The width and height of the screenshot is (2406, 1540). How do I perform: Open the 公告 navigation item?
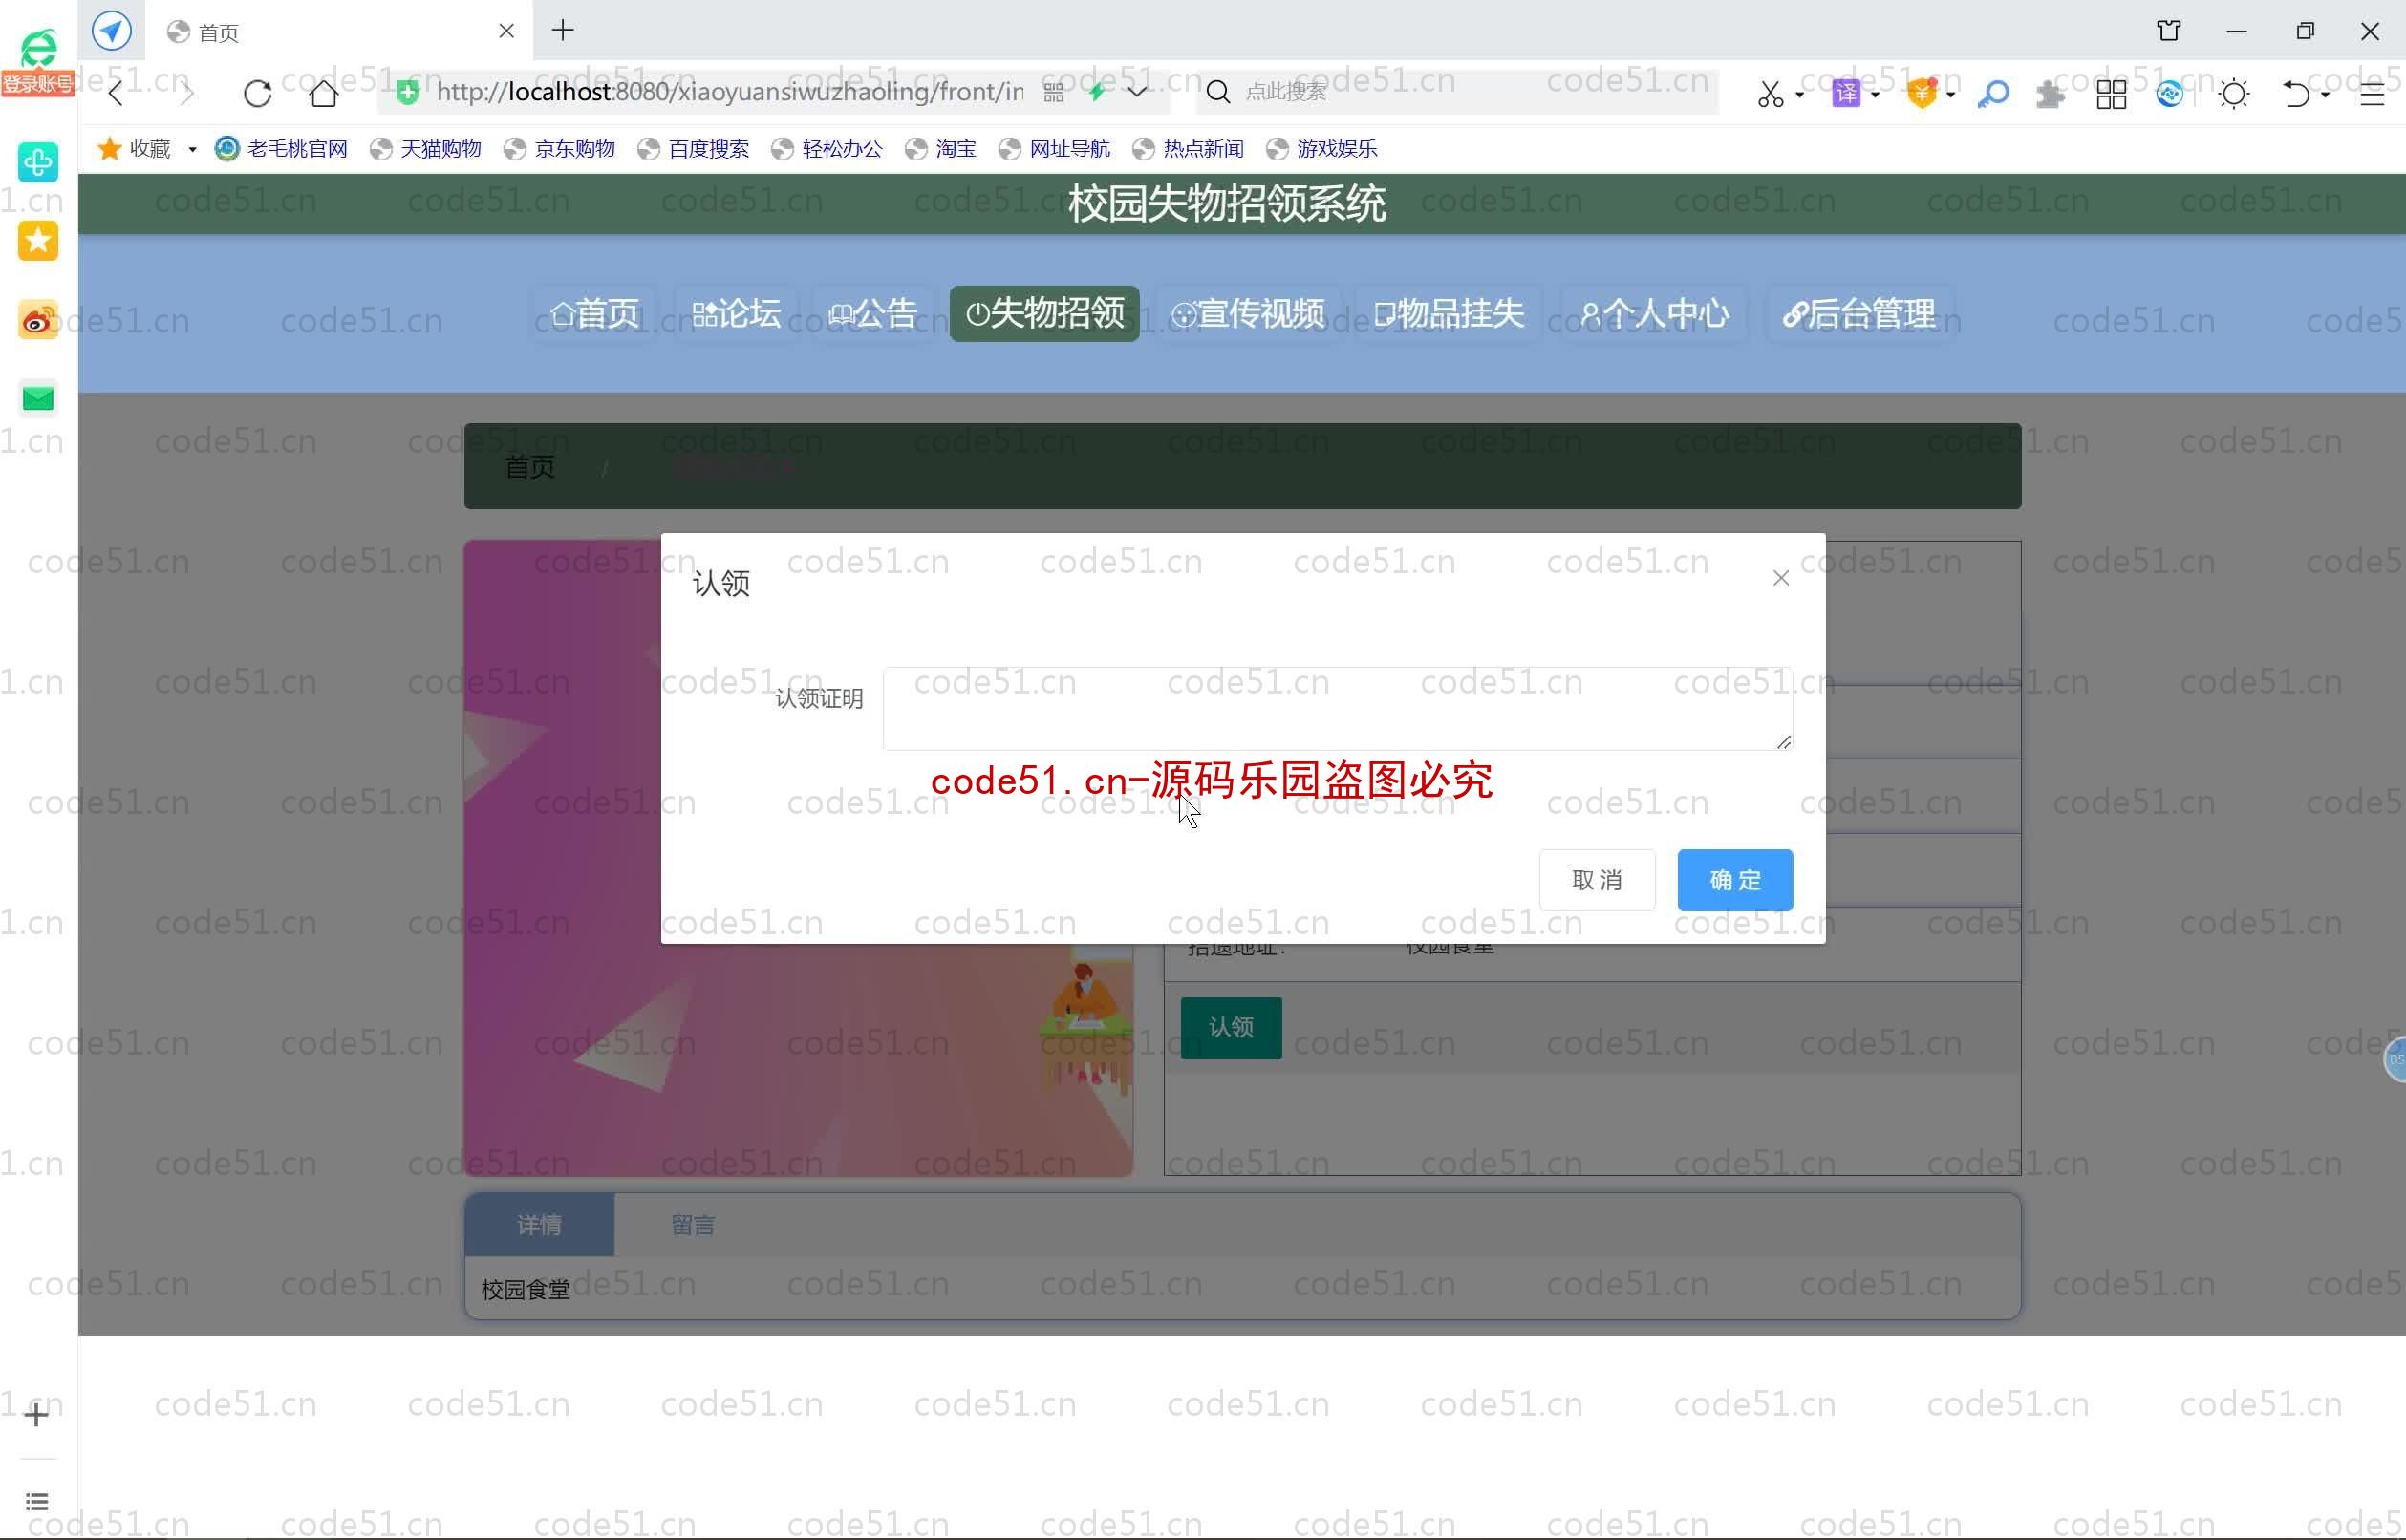(x=873, y=314)
